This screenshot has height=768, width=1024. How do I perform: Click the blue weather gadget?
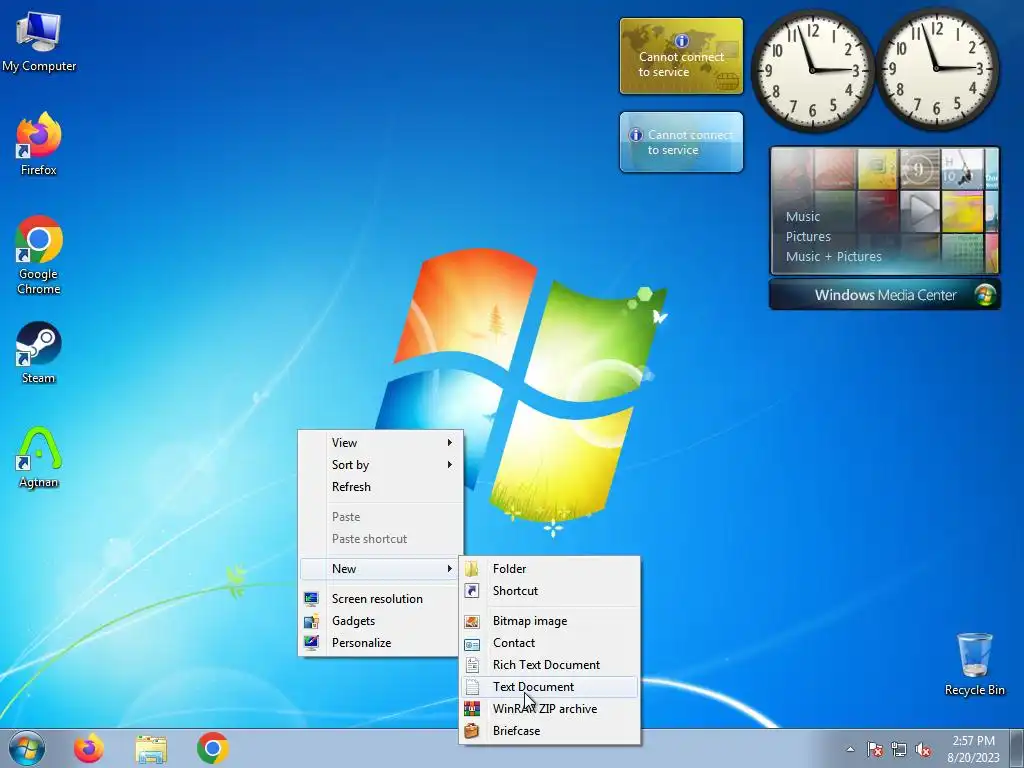(x=681, y=142)
